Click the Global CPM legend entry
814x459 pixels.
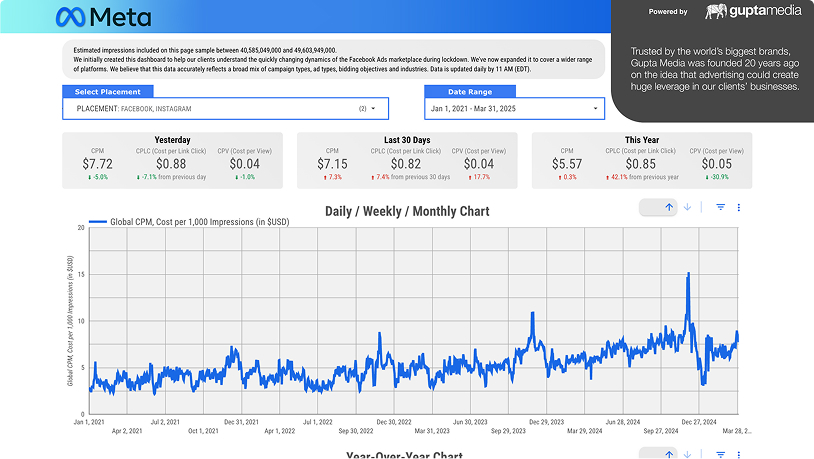tap(189, 222)
